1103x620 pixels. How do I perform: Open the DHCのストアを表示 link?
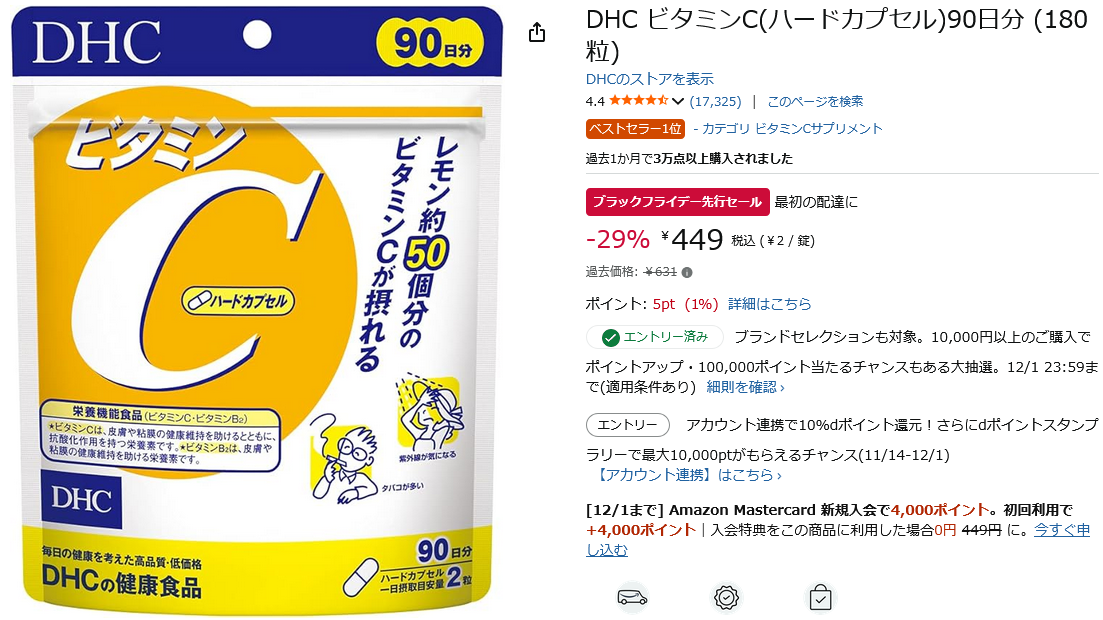[x=649, y=79]
